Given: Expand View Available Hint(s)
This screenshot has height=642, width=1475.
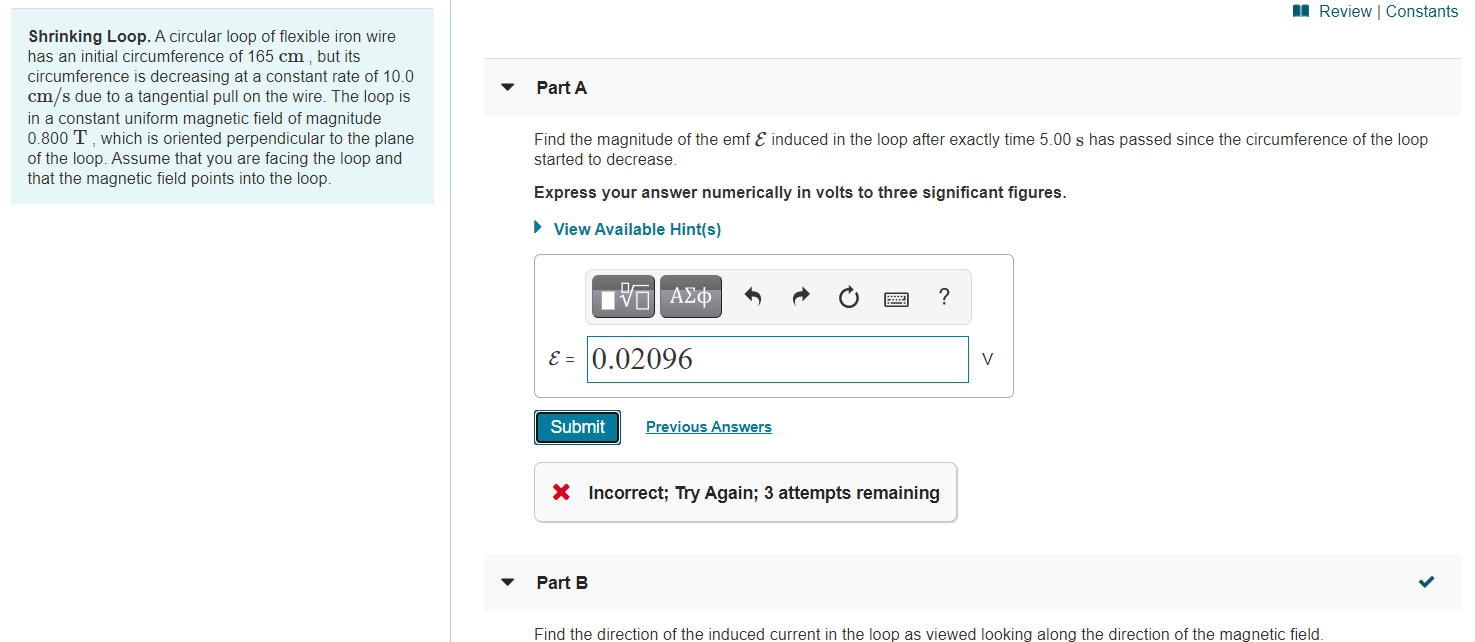Looking at the screenshot, I should click(637, 229).
